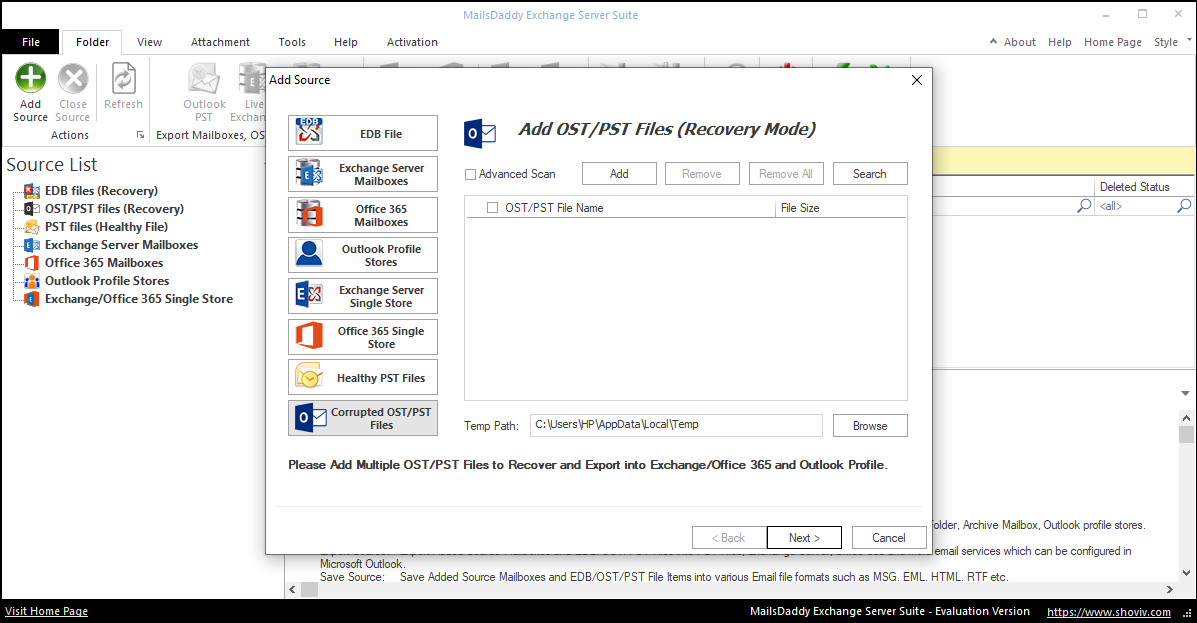Click the Add button in dialog
This screenshot has width=1197, height=623.
pos(619,173)
